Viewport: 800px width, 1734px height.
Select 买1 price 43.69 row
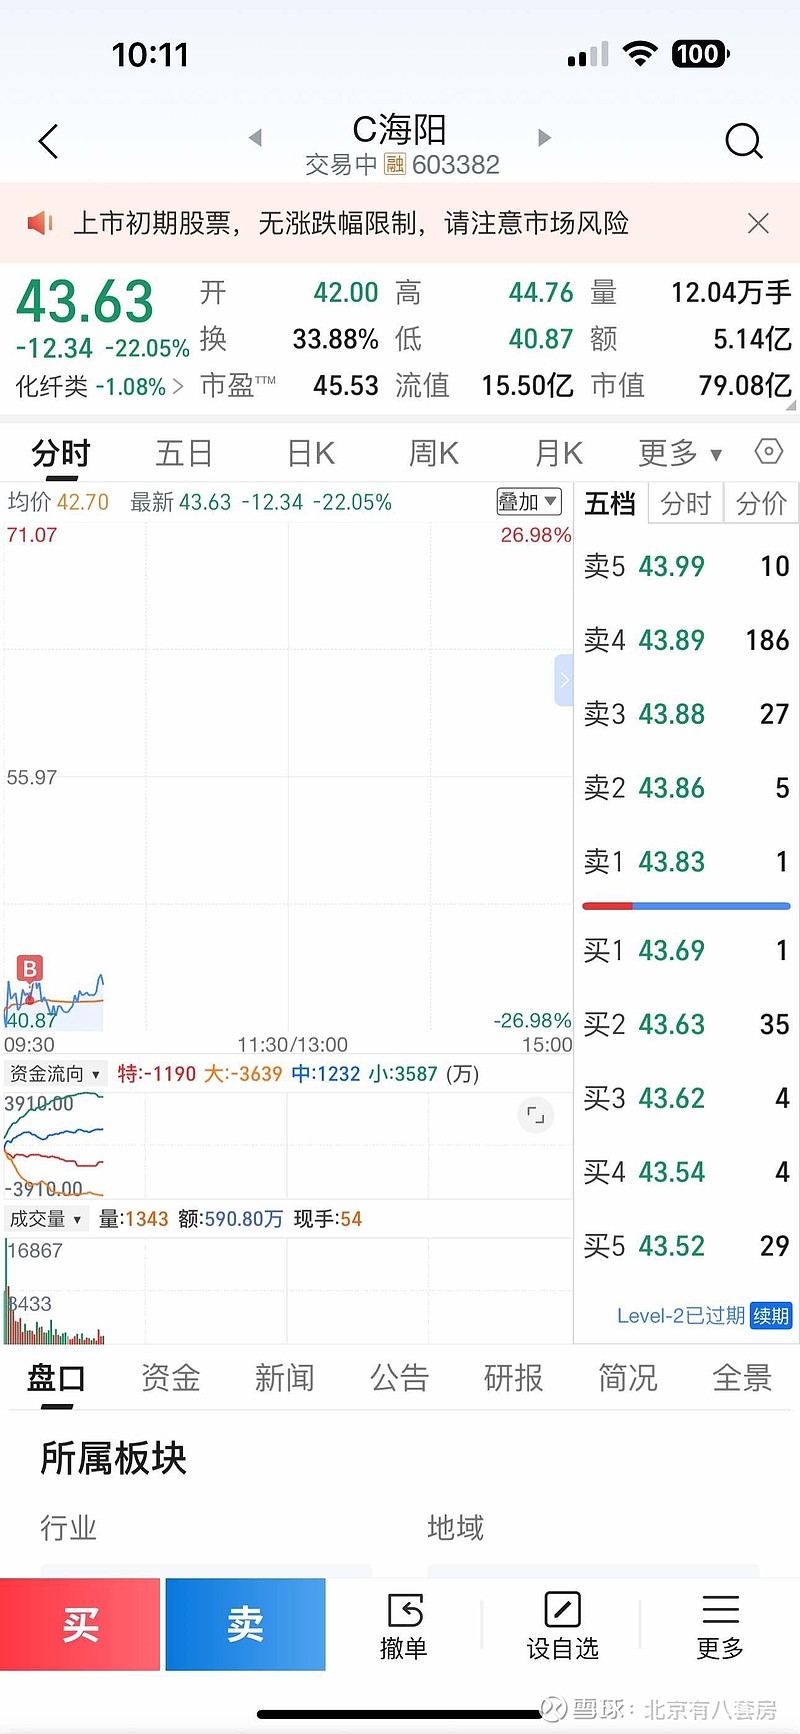click(686, 950)
